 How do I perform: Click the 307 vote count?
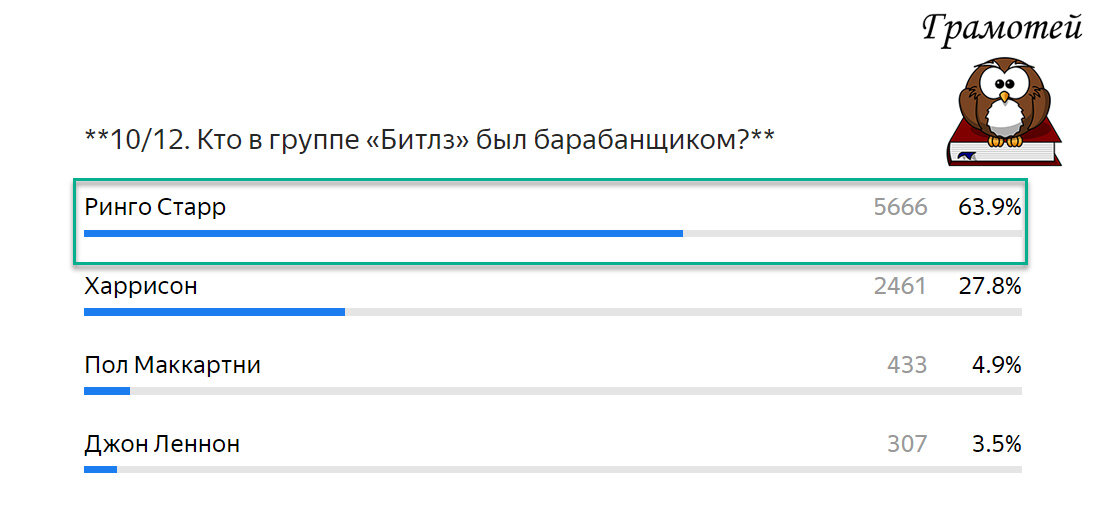(x=907, y=444)
